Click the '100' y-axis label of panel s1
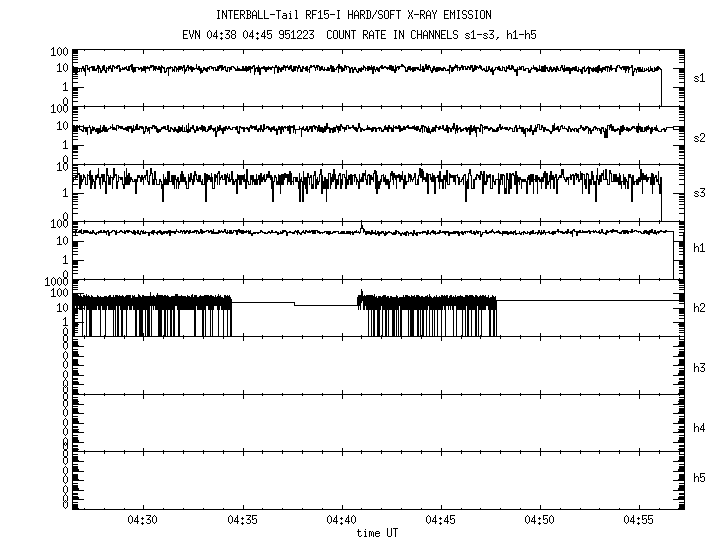 coord(59,51)
